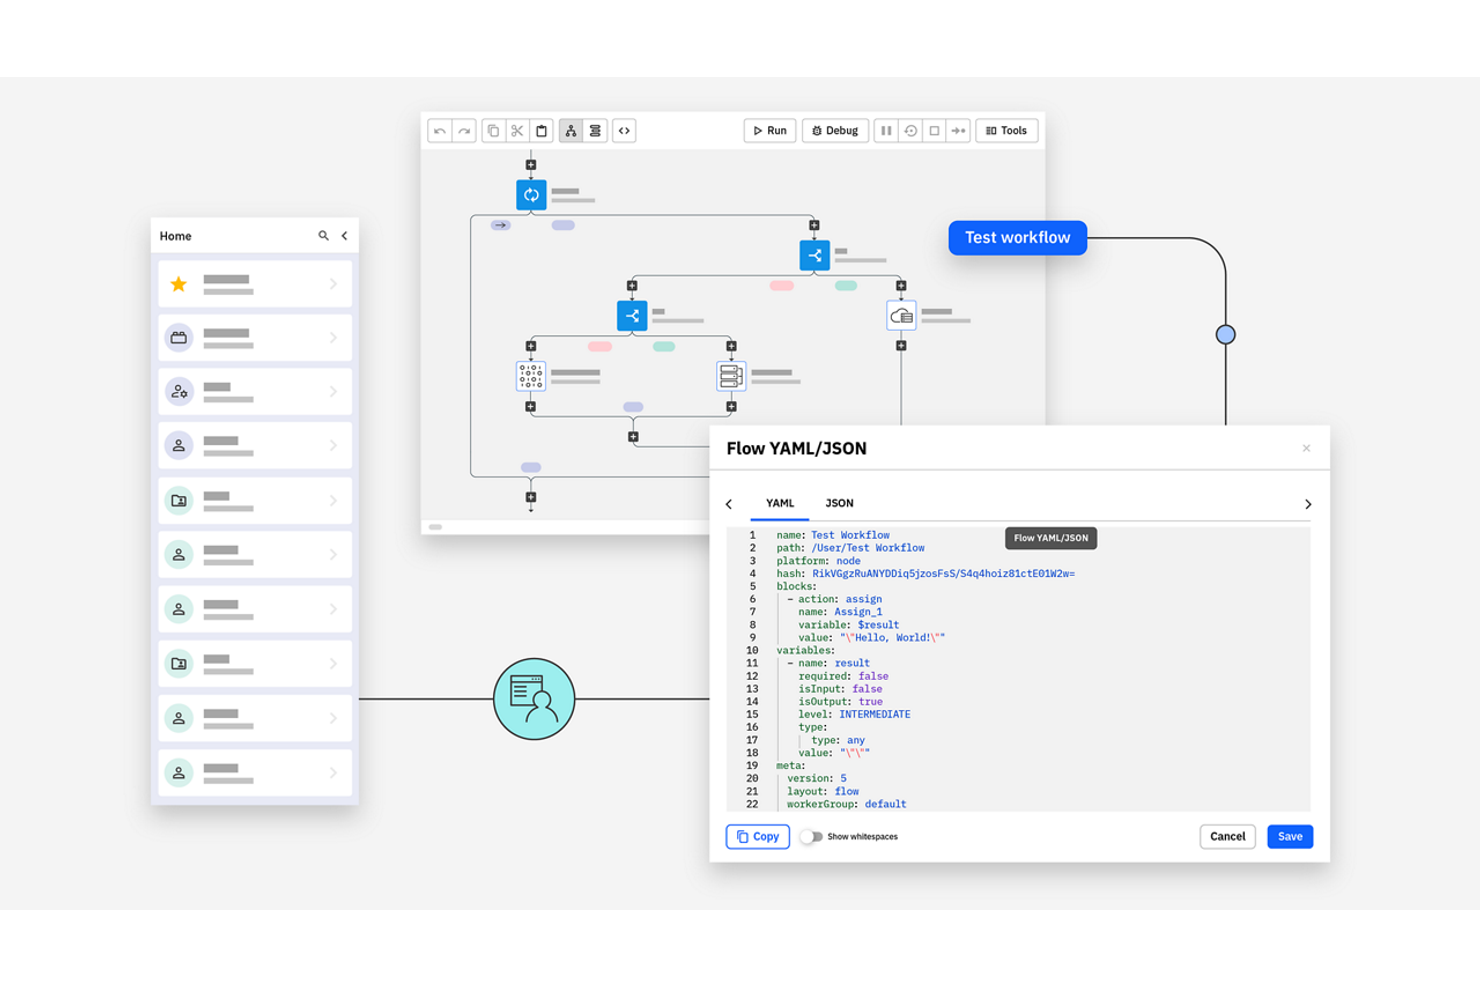Image resolution: width=1480 pixels, height=987 pixels.
Task: Collapse the Home sidebar with the chevron
Action: (x=344, y=235)
